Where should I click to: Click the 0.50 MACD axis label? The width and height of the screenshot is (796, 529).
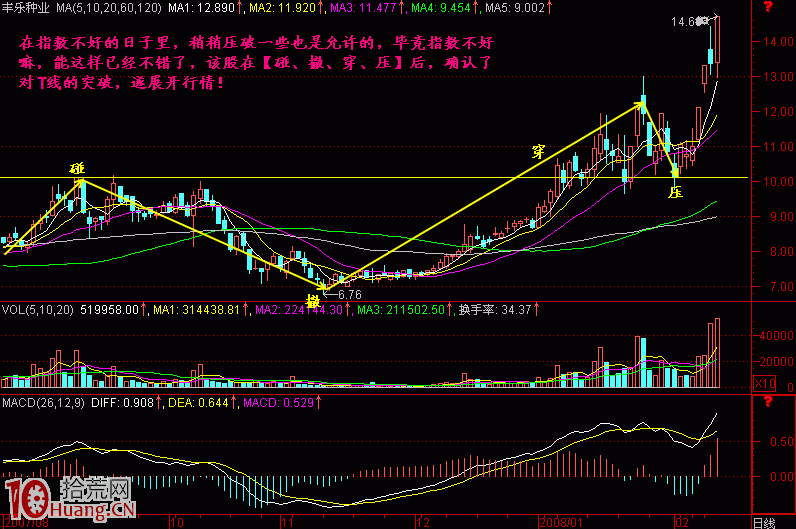782,442
